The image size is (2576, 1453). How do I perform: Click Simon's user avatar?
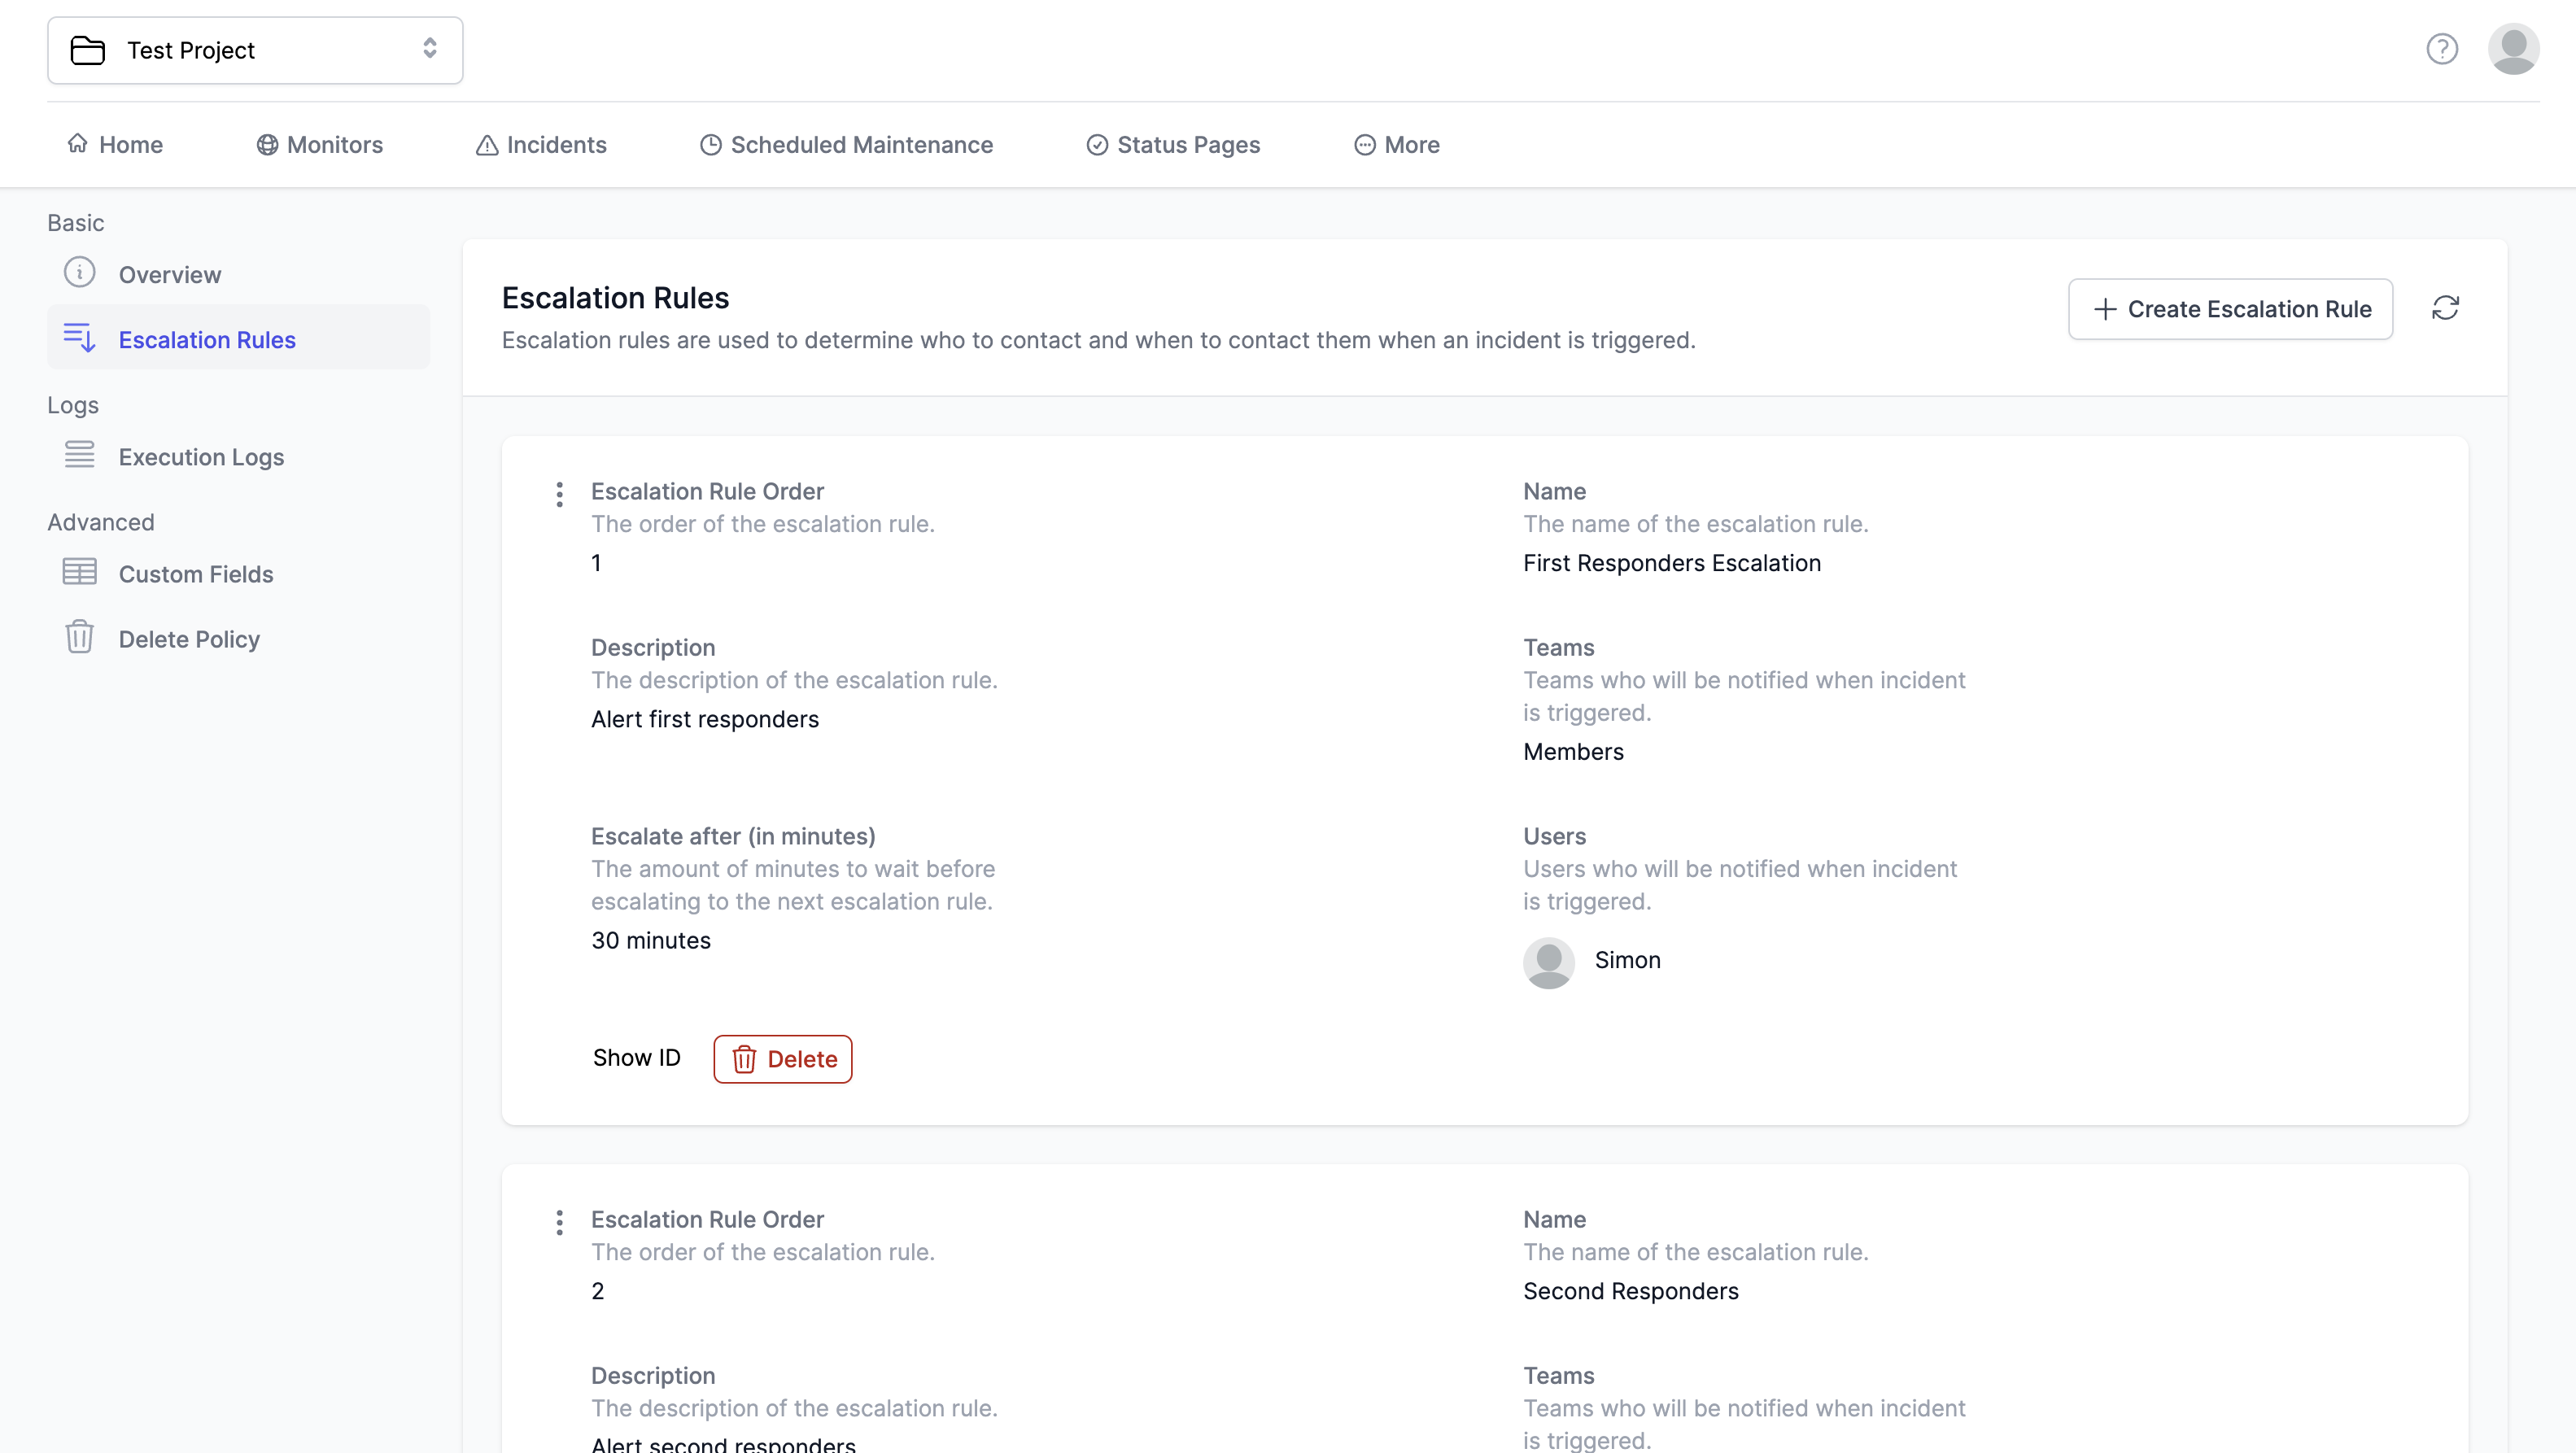[x=1549, y=962]
